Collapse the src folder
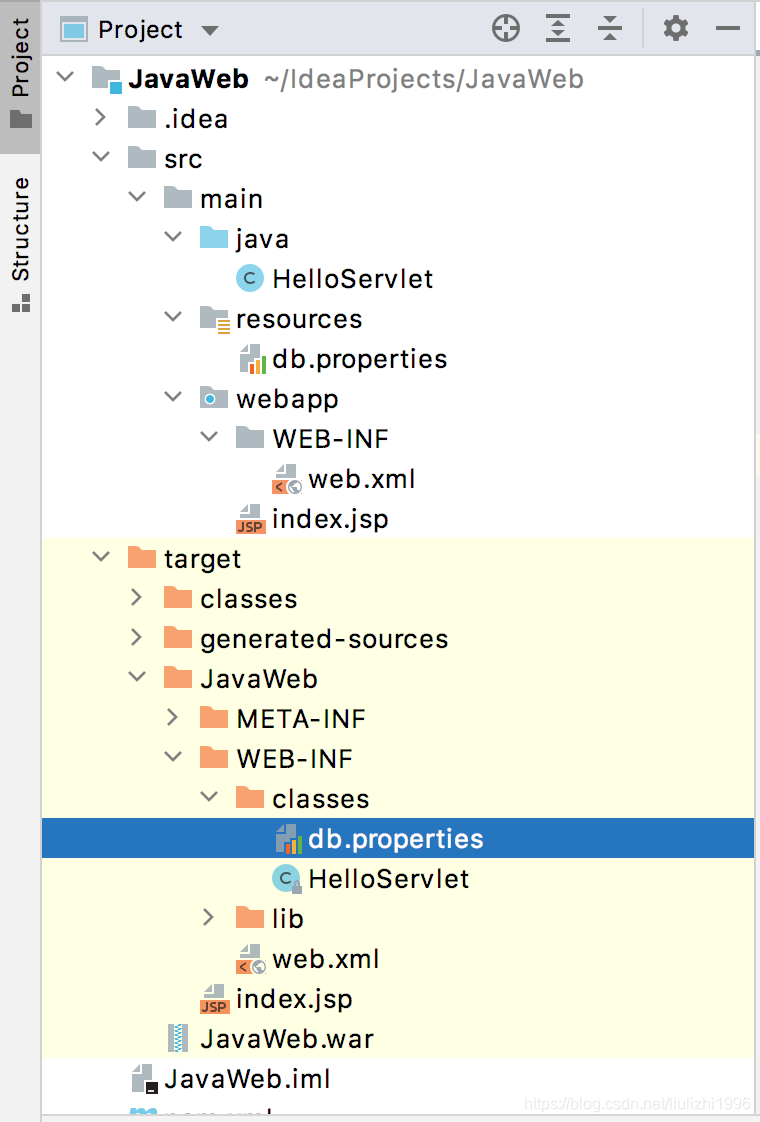Image resolution: width=760 pixels, height=1122 pixels. [x=100, y=157]
